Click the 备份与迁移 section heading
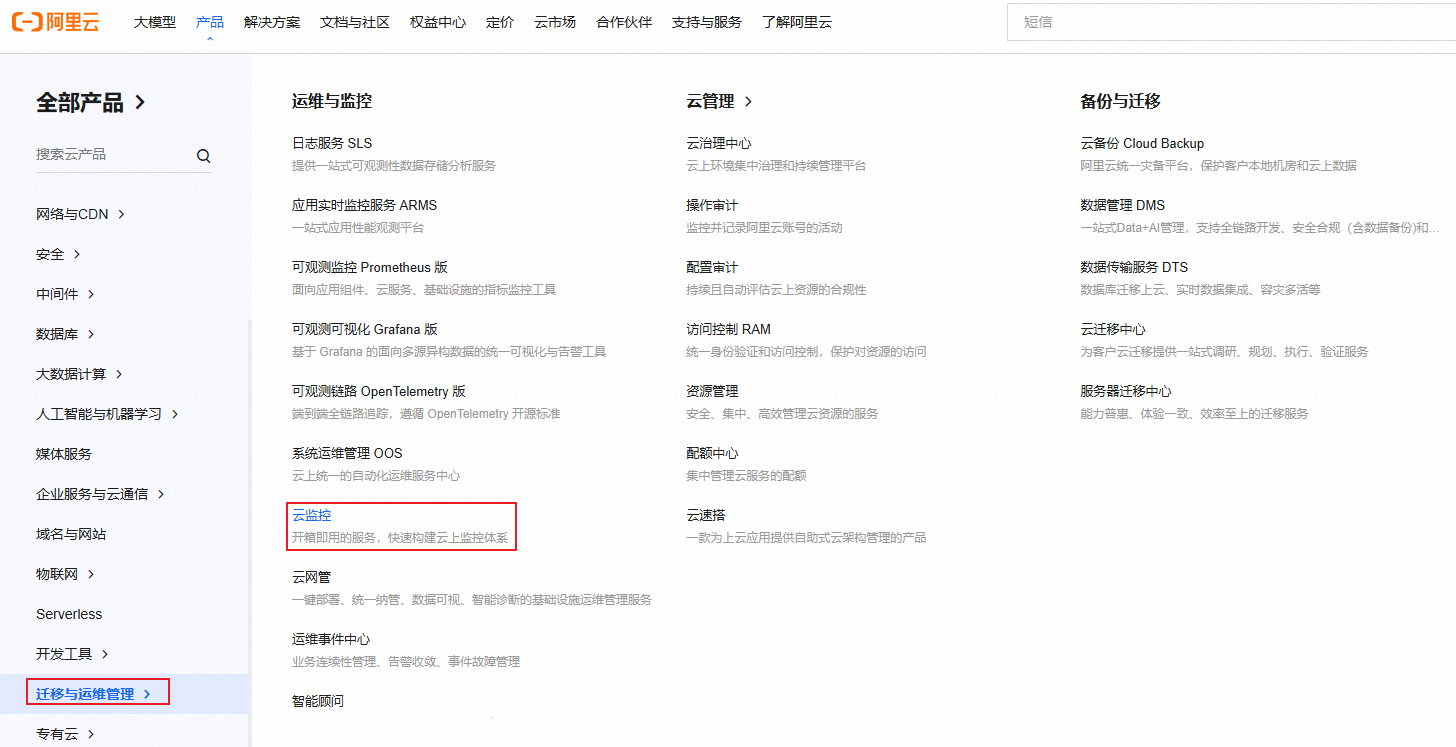 (1120, 101)
